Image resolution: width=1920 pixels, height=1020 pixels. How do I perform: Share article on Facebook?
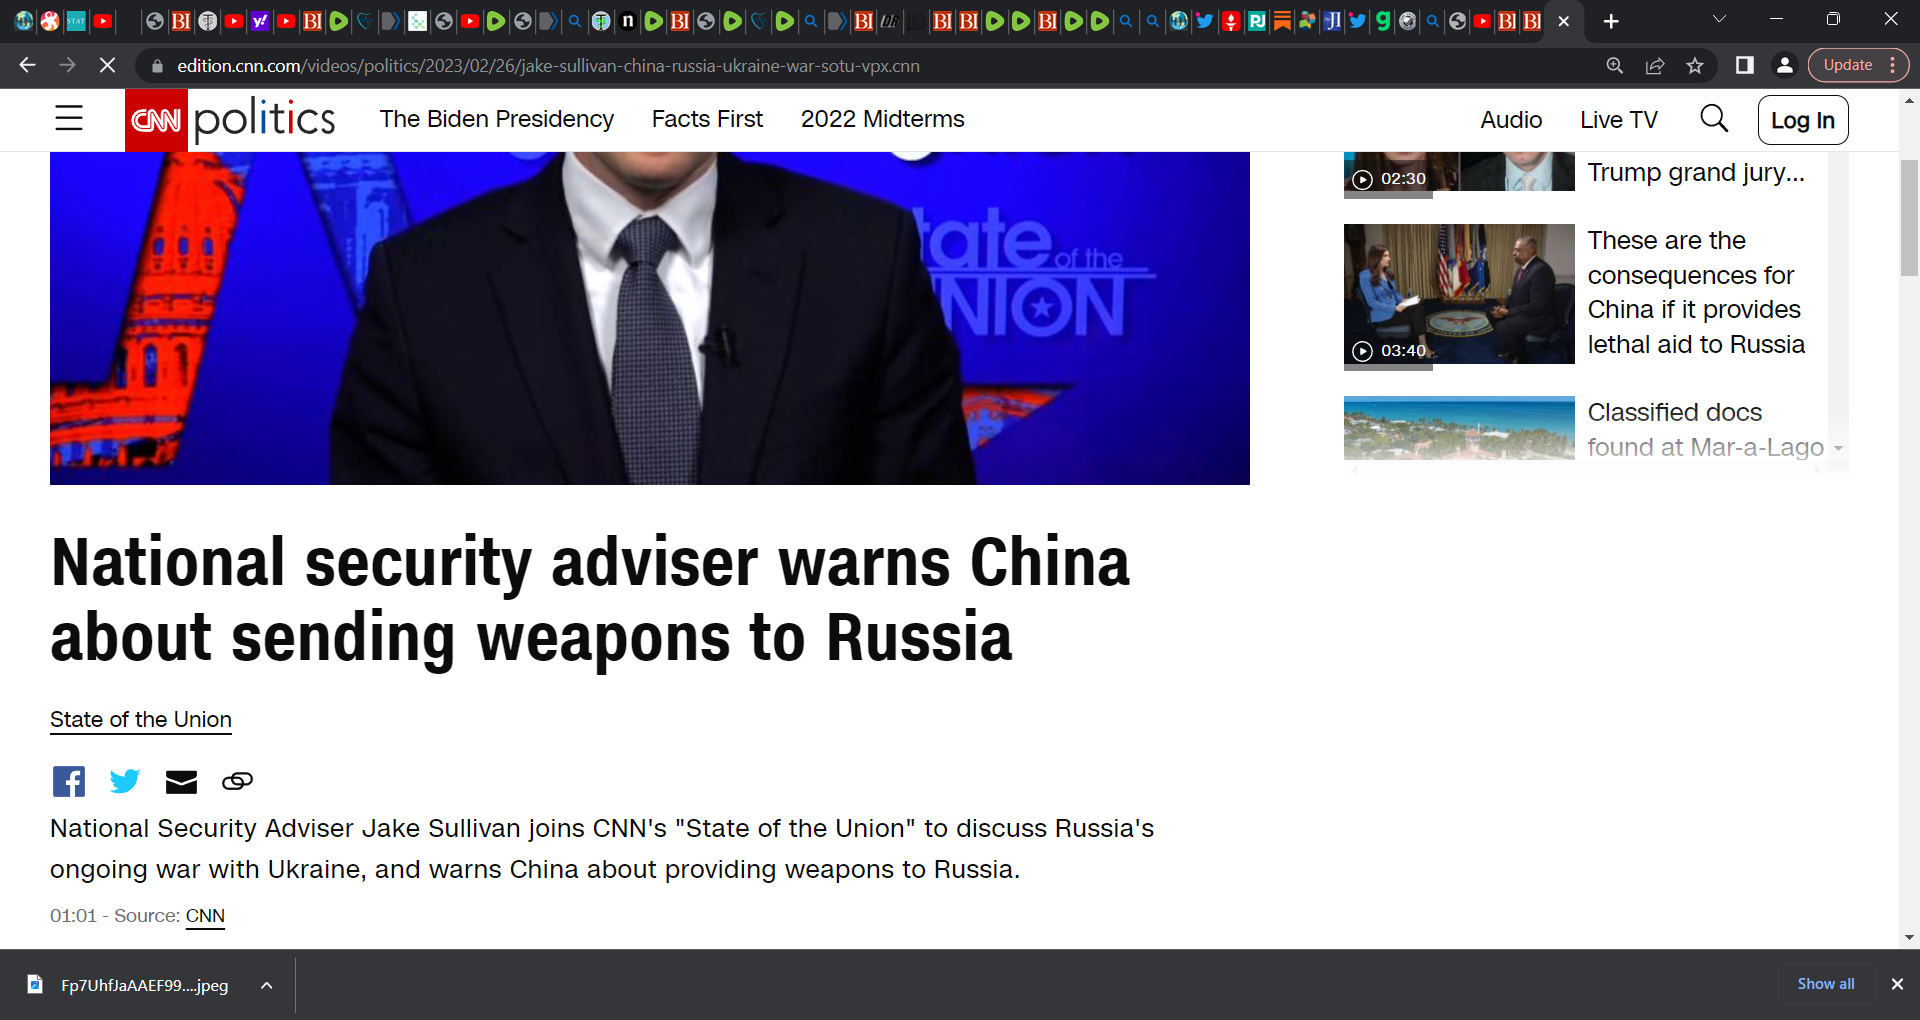(x=69, y=781)
